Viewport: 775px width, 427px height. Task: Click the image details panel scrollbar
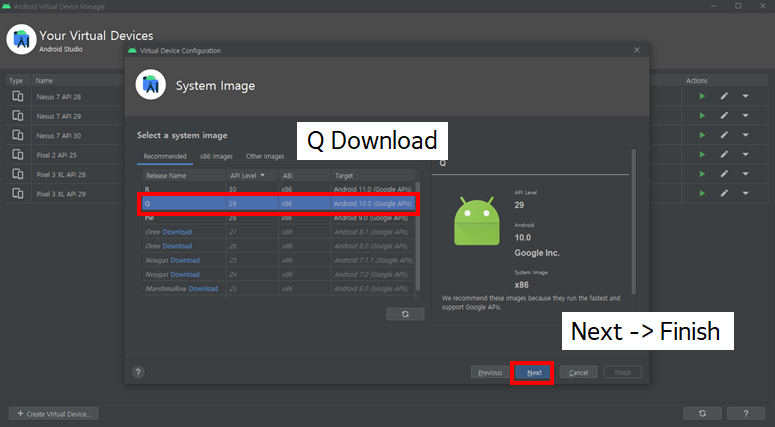(x=634, y=221)
